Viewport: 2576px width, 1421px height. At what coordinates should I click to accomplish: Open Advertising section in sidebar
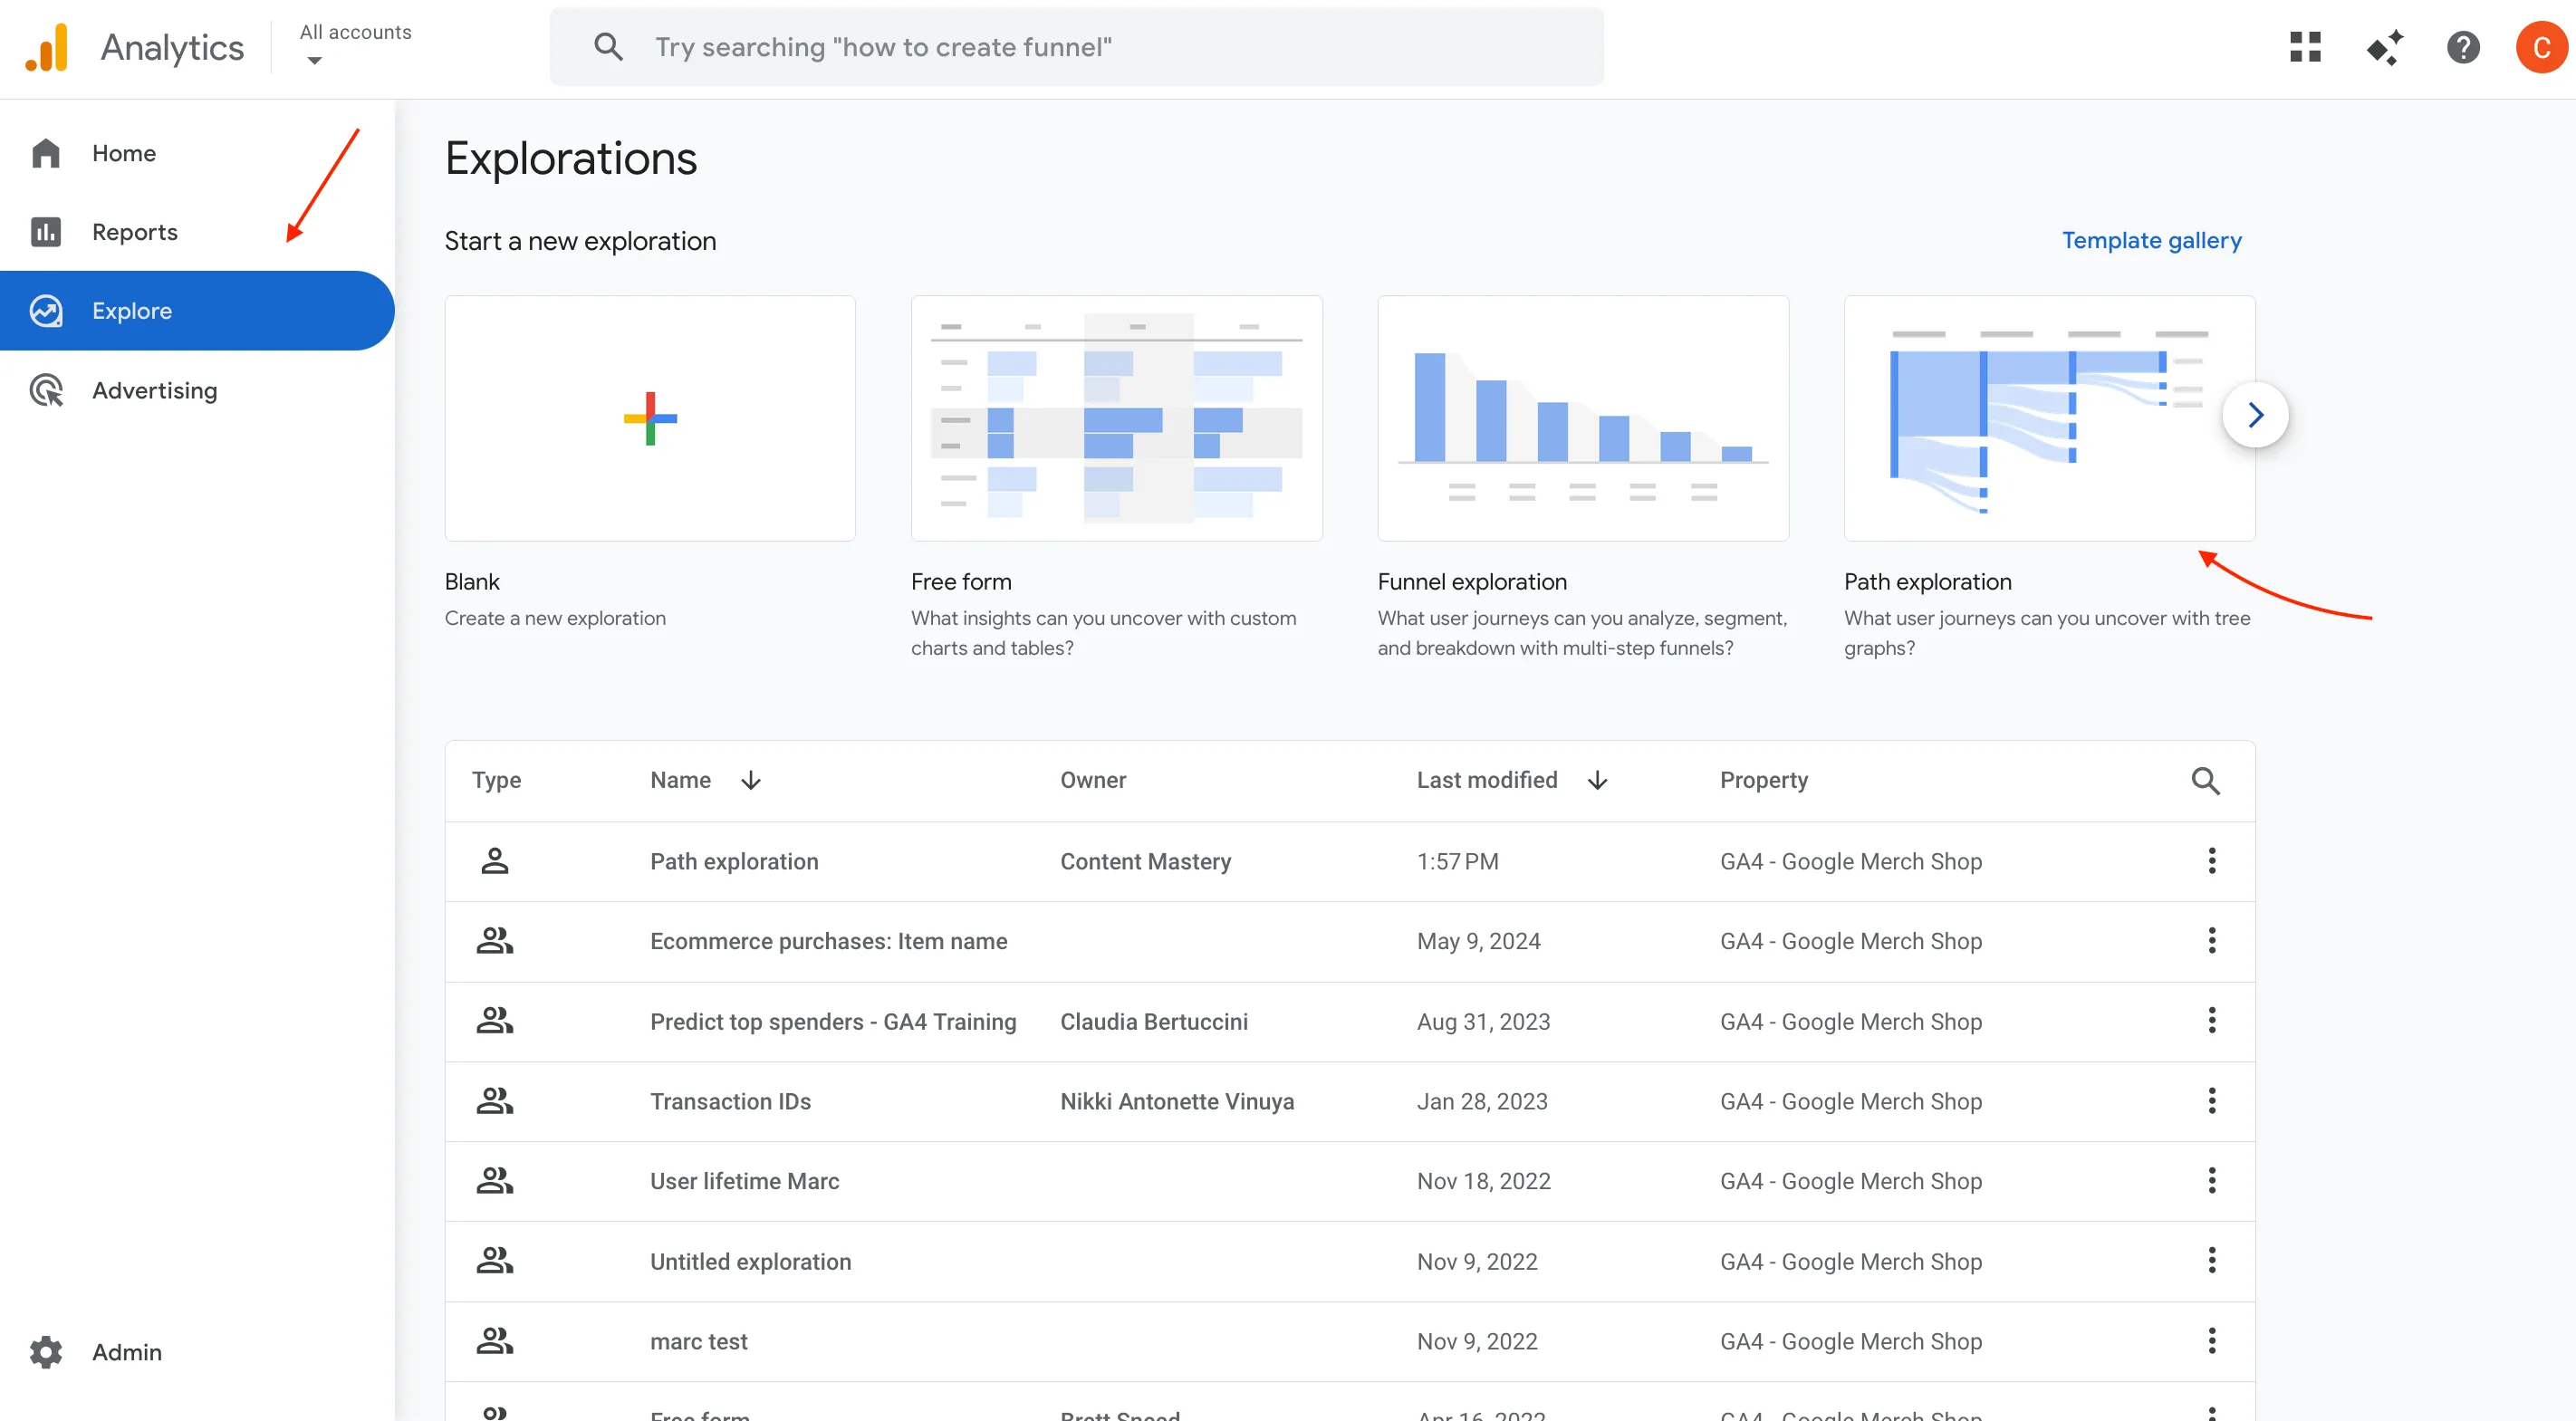[x=154, y=391]
